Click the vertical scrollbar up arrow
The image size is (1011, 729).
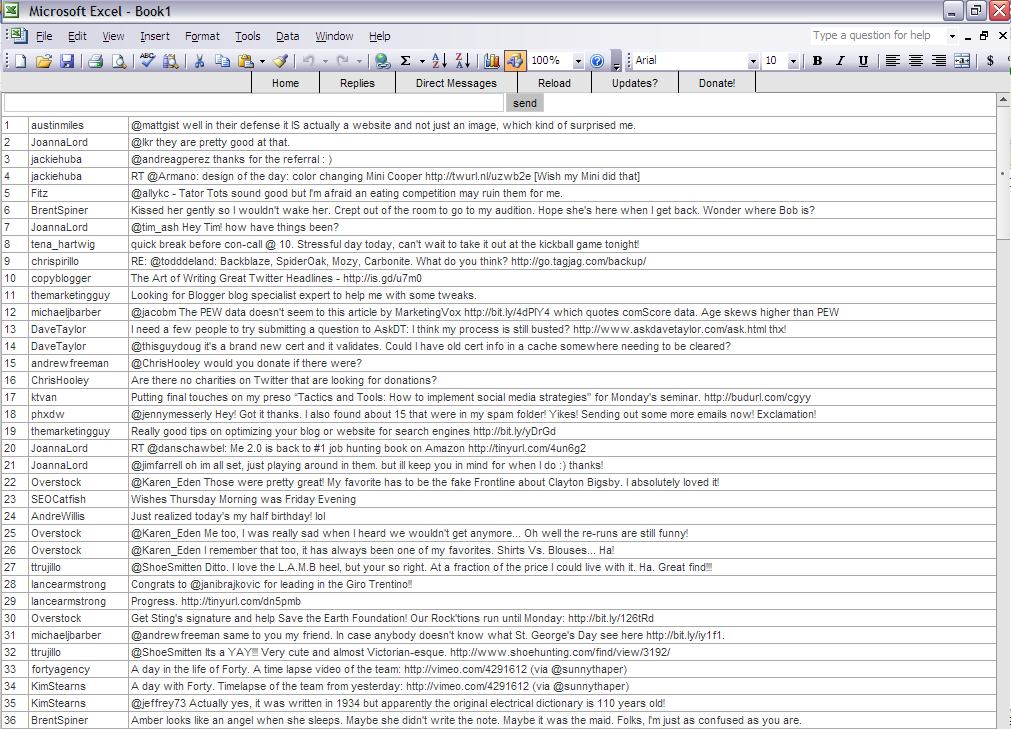1003,100
